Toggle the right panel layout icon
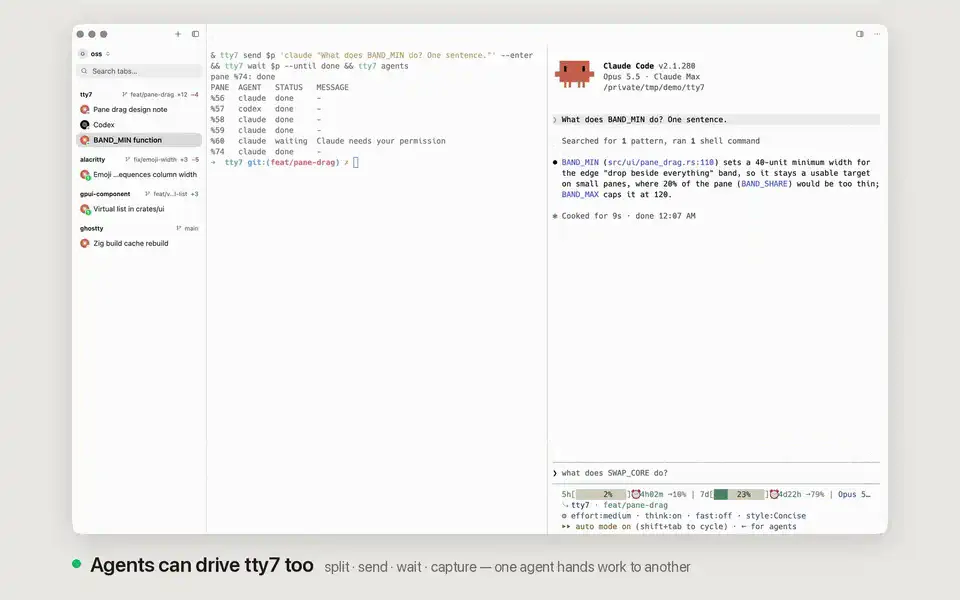960x600 pixels. [860, 34]
